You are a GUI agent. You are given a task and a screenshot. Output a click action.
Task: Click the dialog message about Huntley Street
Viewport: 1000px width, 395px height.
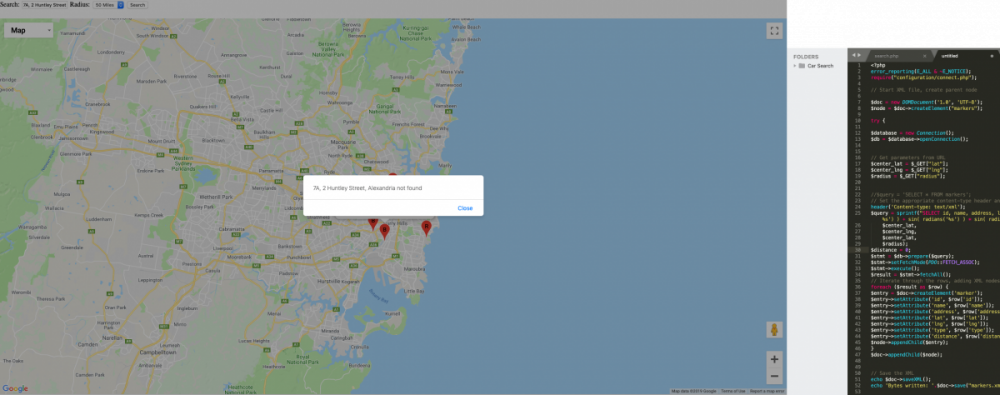click(x=367, y=188)
